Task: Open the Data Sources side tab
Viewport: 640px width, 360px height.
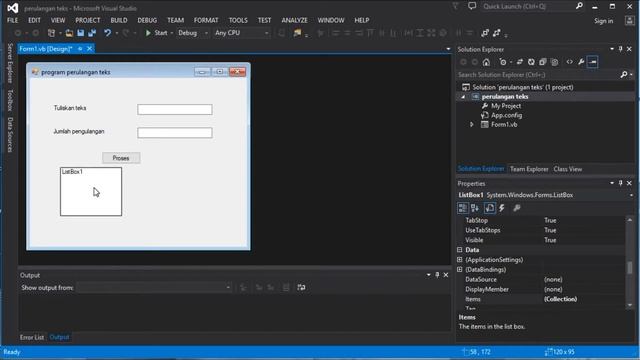Action: coord(11,135)
